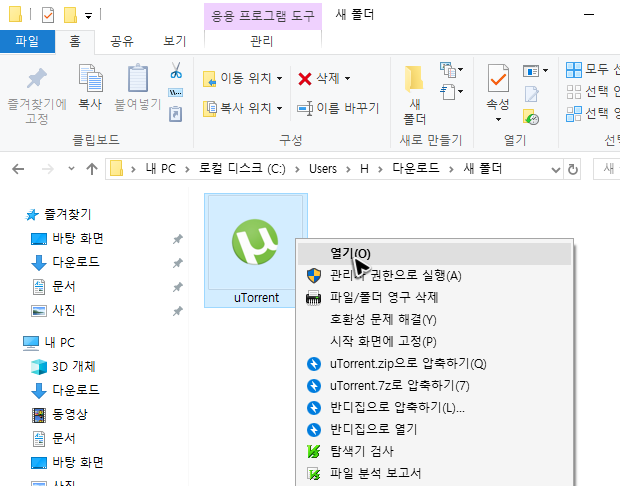Open the 파일 ribbon tab
620x486 pixels.
27,41
